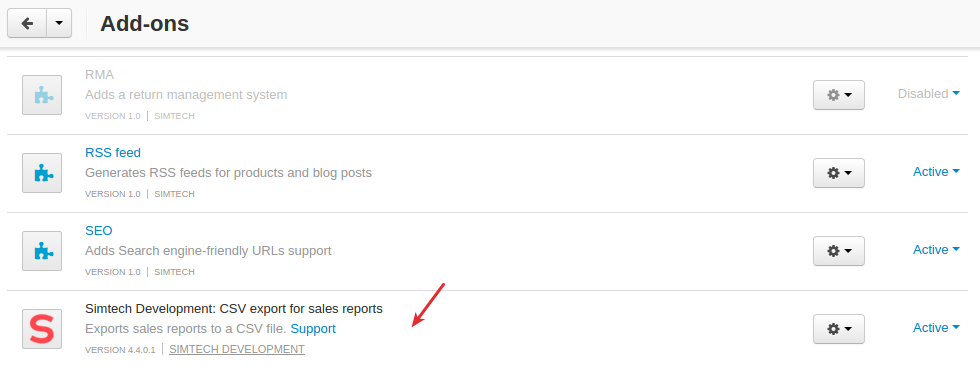Viewport: 980px width, 366px height.
Task: Open gear menu for RSS feed
Action: click(x=839, y=173)
